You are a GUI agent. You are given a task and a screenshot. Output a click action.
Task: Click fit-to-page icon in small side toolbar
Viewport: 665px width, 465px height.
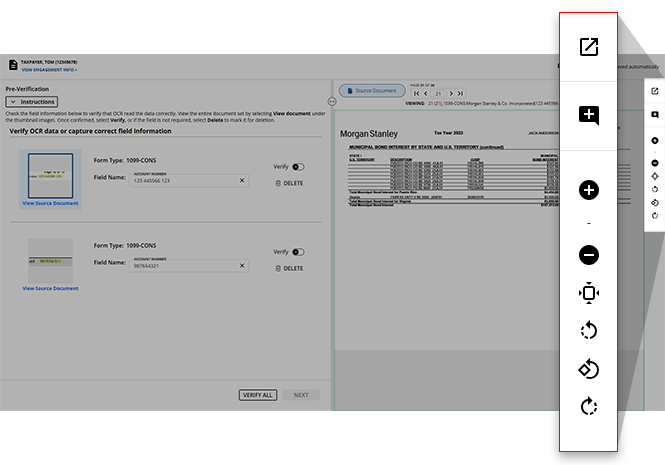click(655, 176)
